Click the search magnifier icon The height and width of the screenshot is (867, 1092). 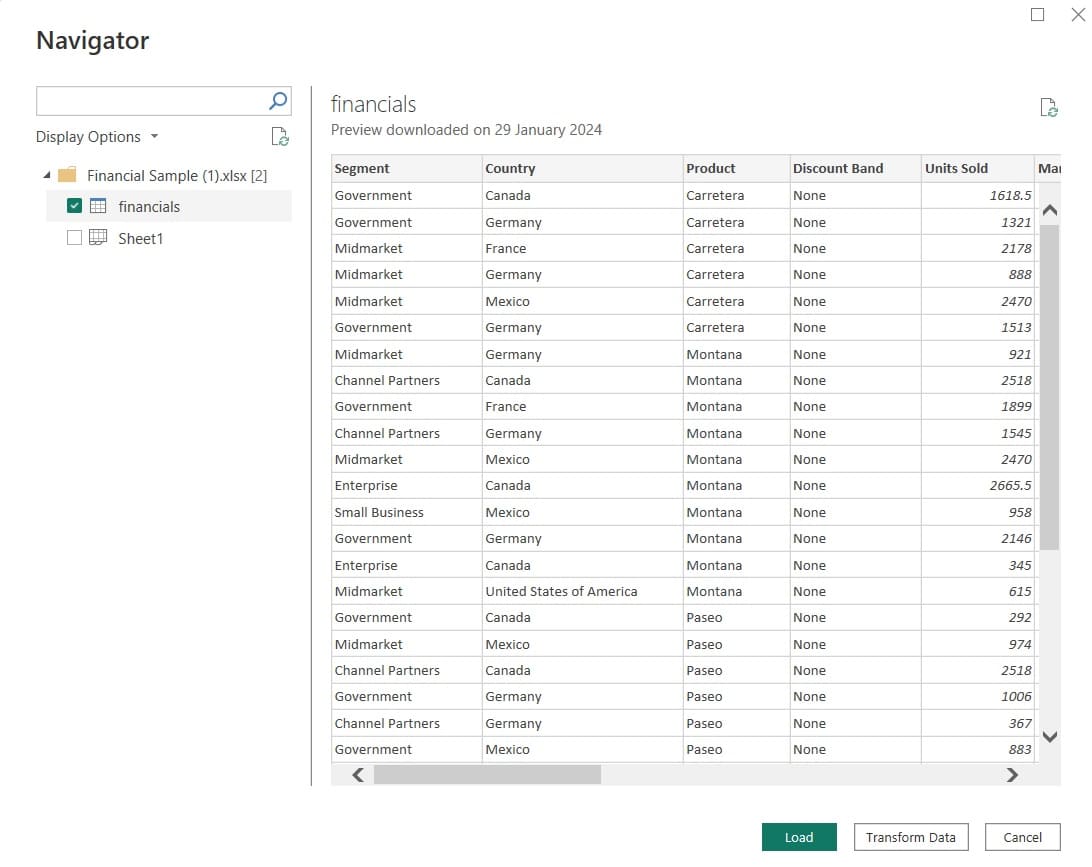pos(277,100)
